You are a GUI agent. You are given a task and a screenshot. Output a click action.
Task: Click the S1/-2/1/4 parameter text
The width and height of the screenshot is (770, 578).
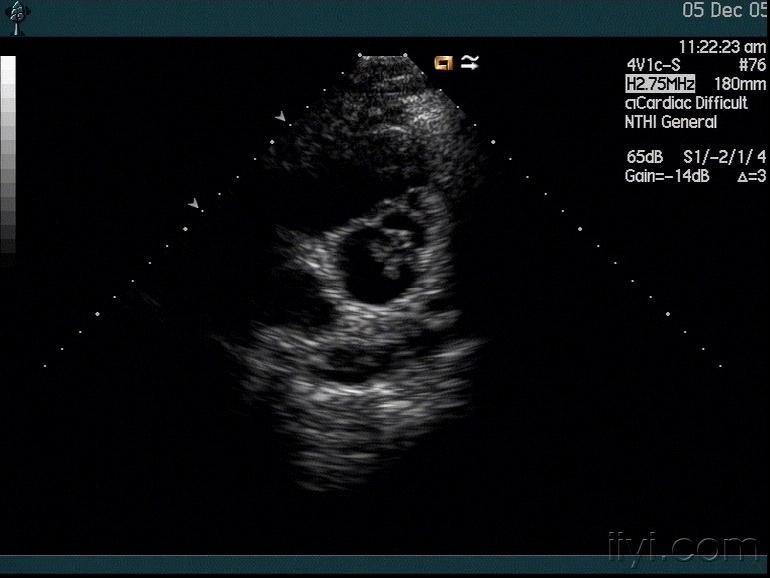724,157
